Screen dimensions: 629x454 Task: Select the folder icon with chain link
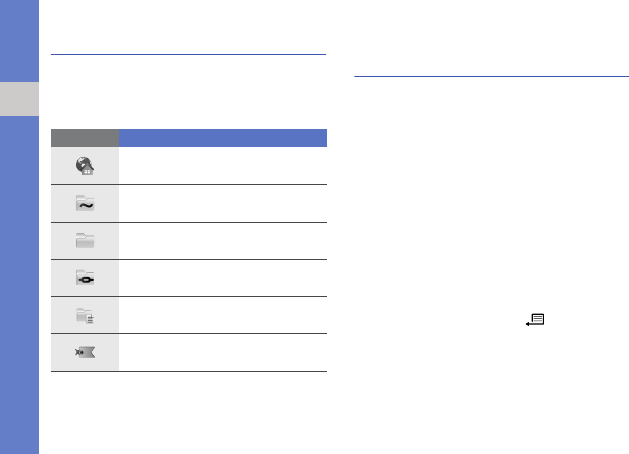85,278
